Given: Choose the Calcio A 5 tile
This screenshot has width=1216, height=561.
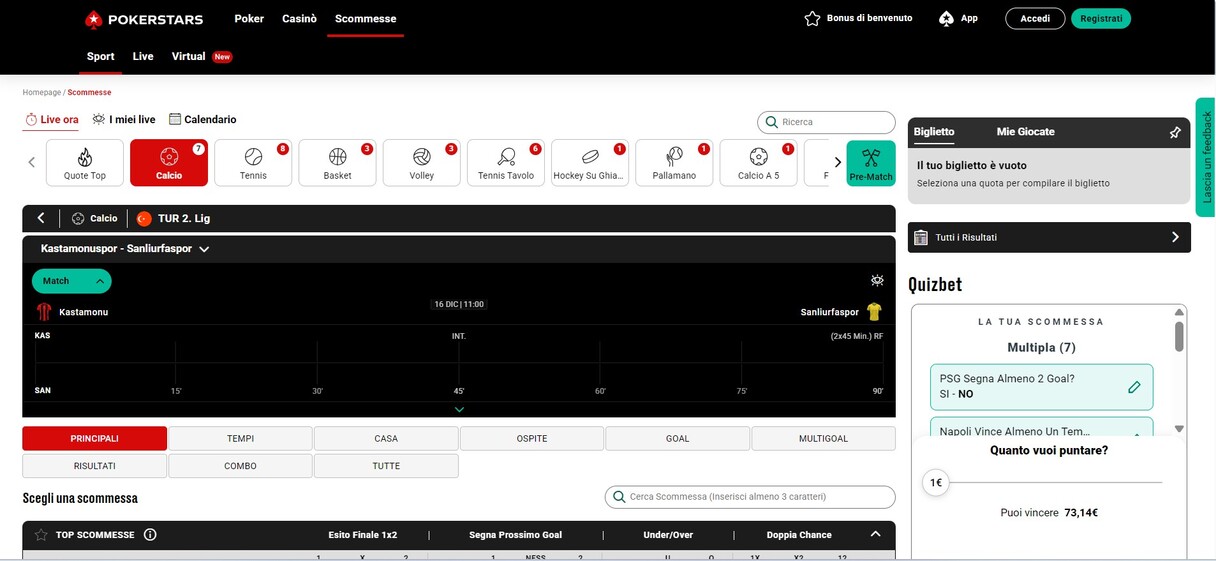Looking at the screenshot, I should point(758,163).
